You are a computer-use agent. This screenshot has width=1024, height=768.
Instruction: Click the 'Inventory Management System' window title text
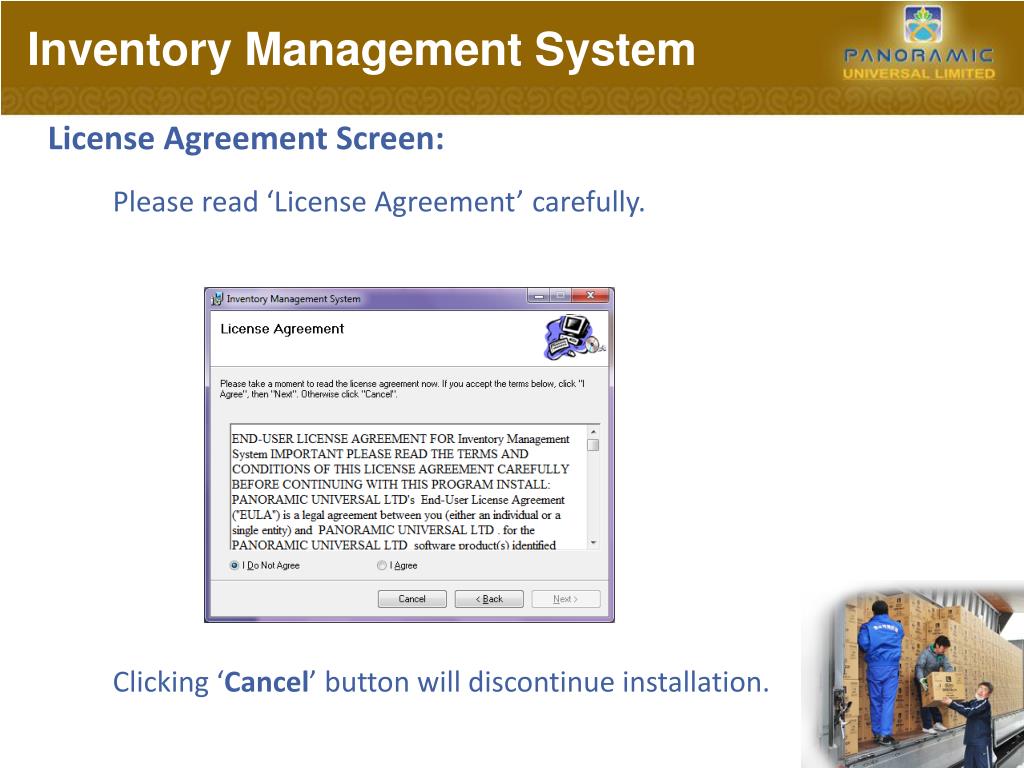(x=293, y=299)
